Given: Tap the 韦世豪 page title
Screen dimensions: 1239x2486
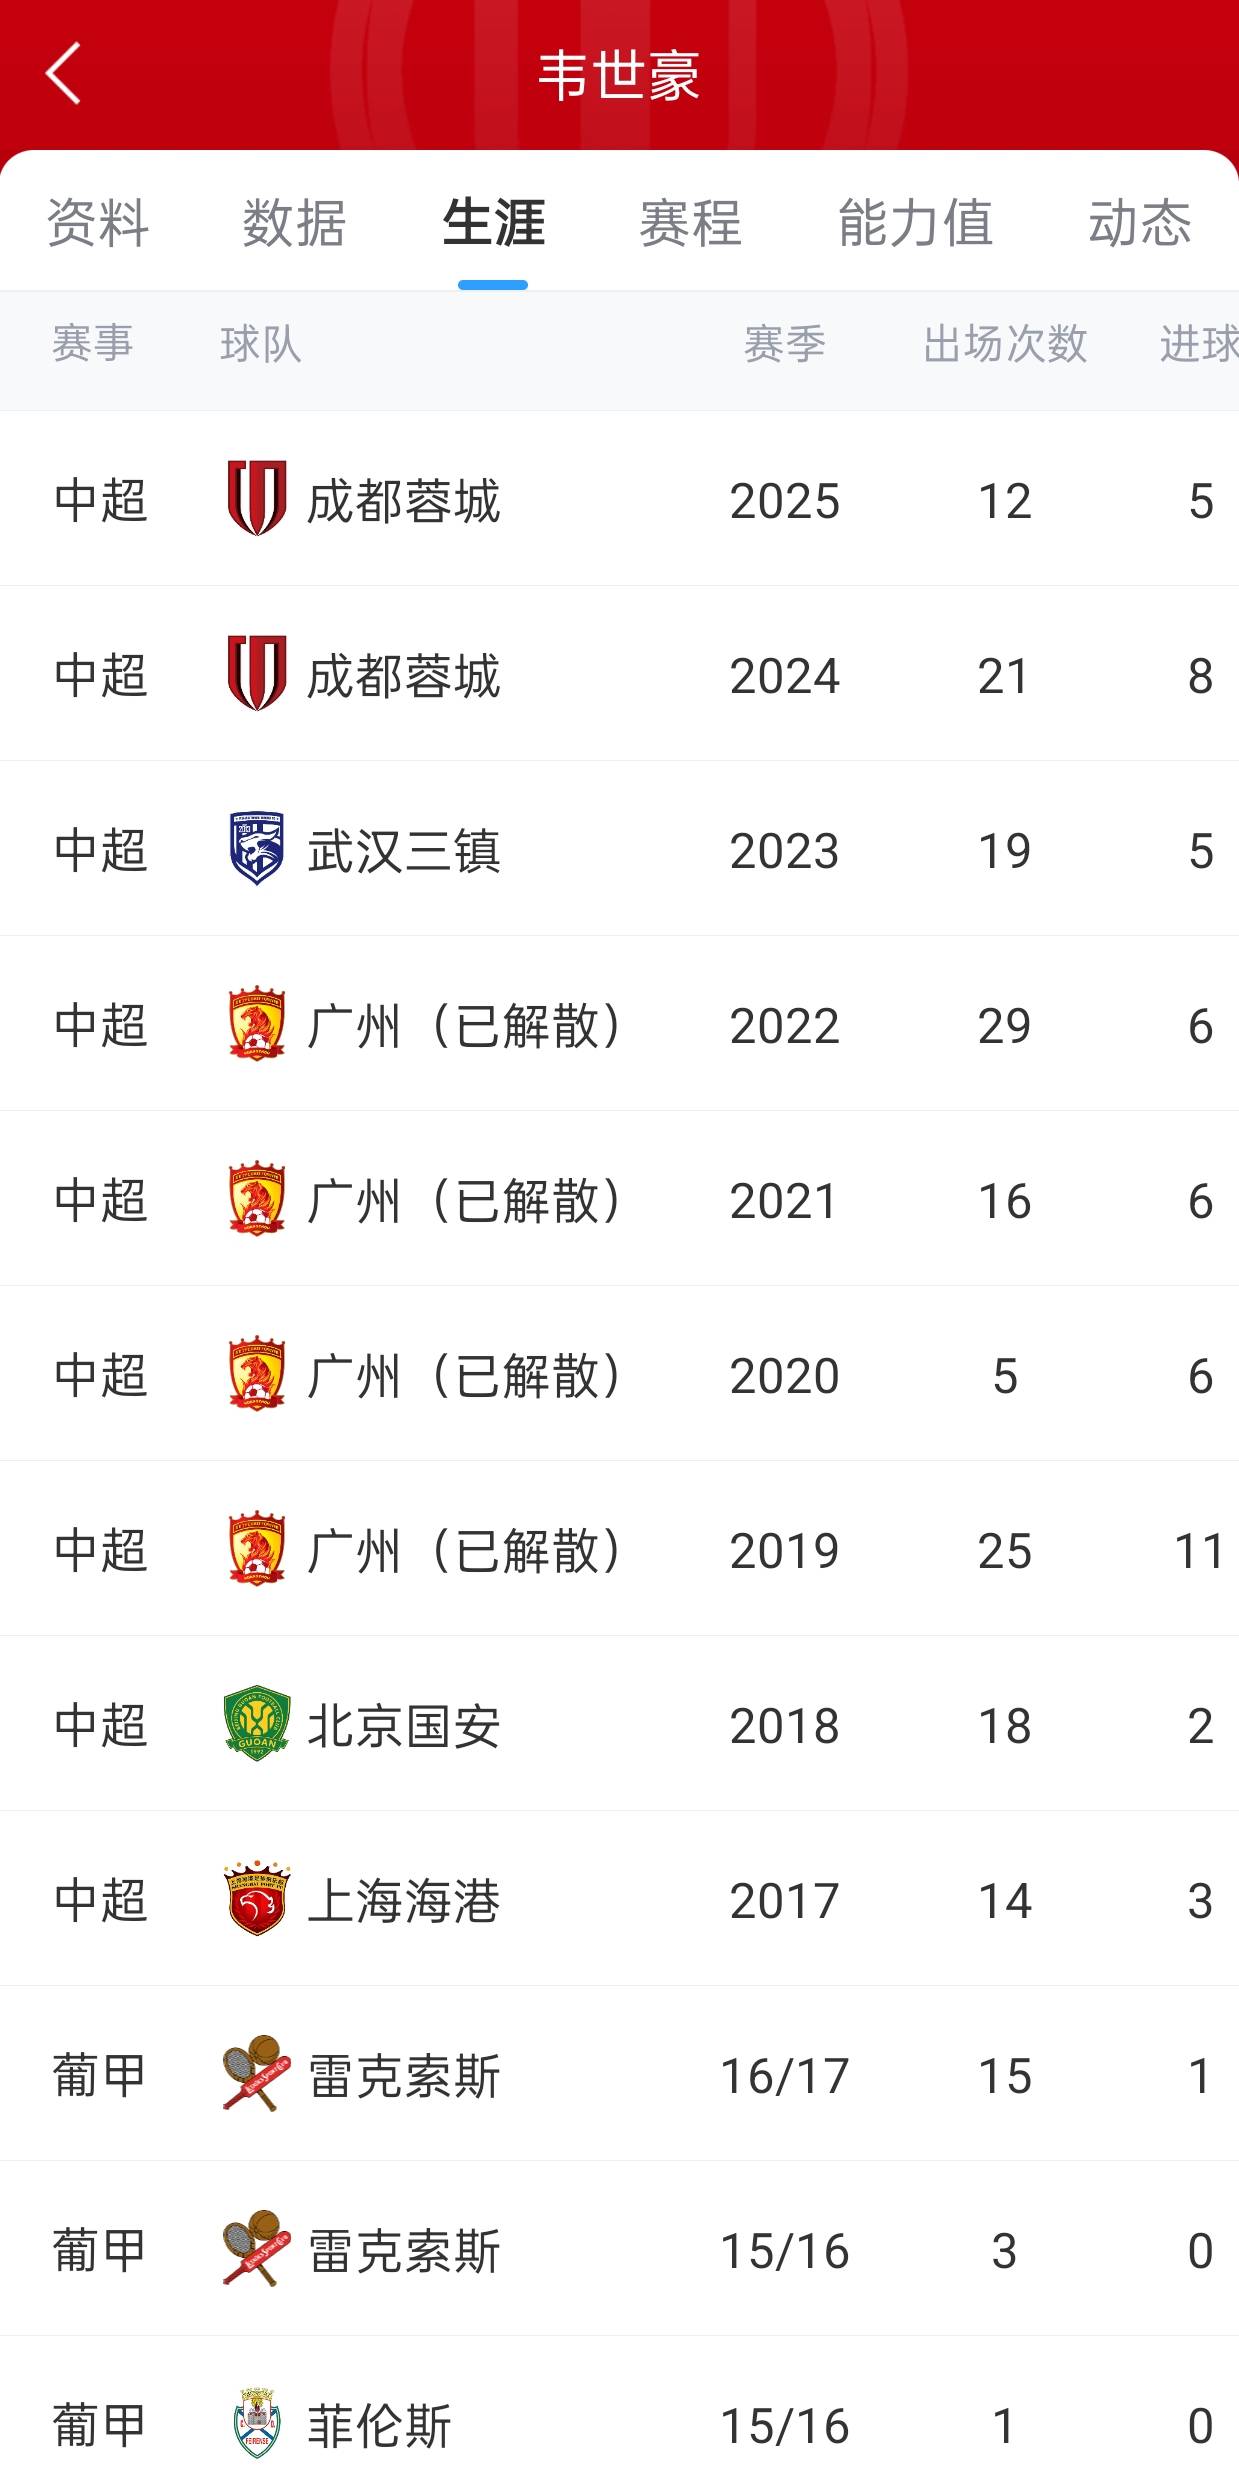Looking at the screenshot, I should tap(619, 76).
